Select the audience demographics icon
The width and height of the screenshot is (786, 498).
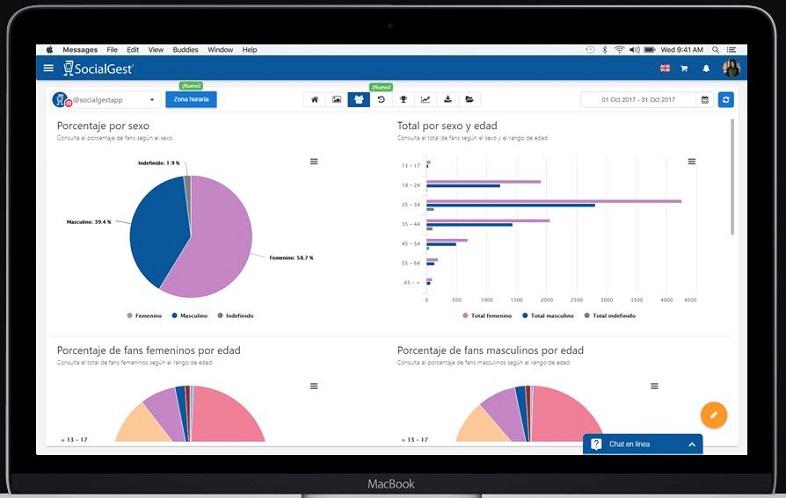click(358, 99)
